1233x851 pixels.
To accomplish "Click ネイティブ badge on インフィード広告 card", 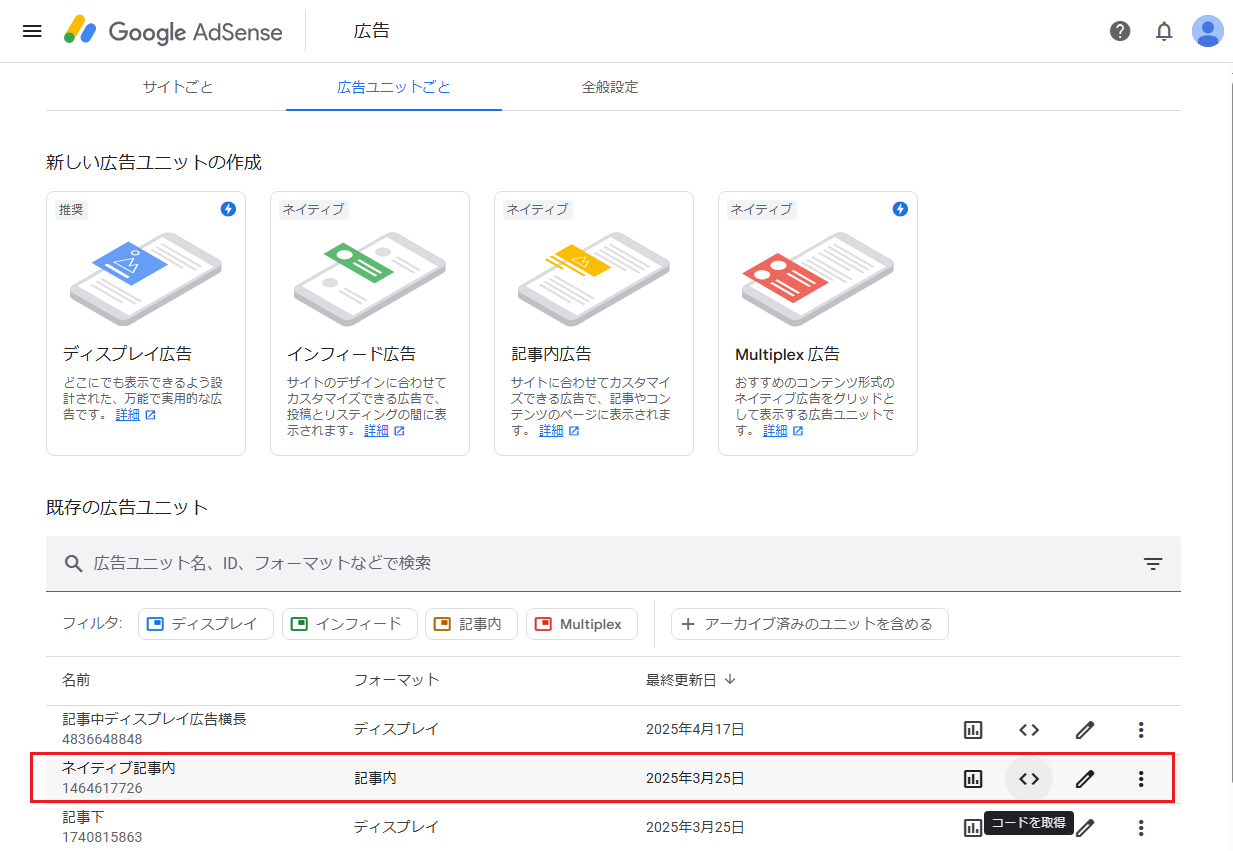I will tap(313, 210).
